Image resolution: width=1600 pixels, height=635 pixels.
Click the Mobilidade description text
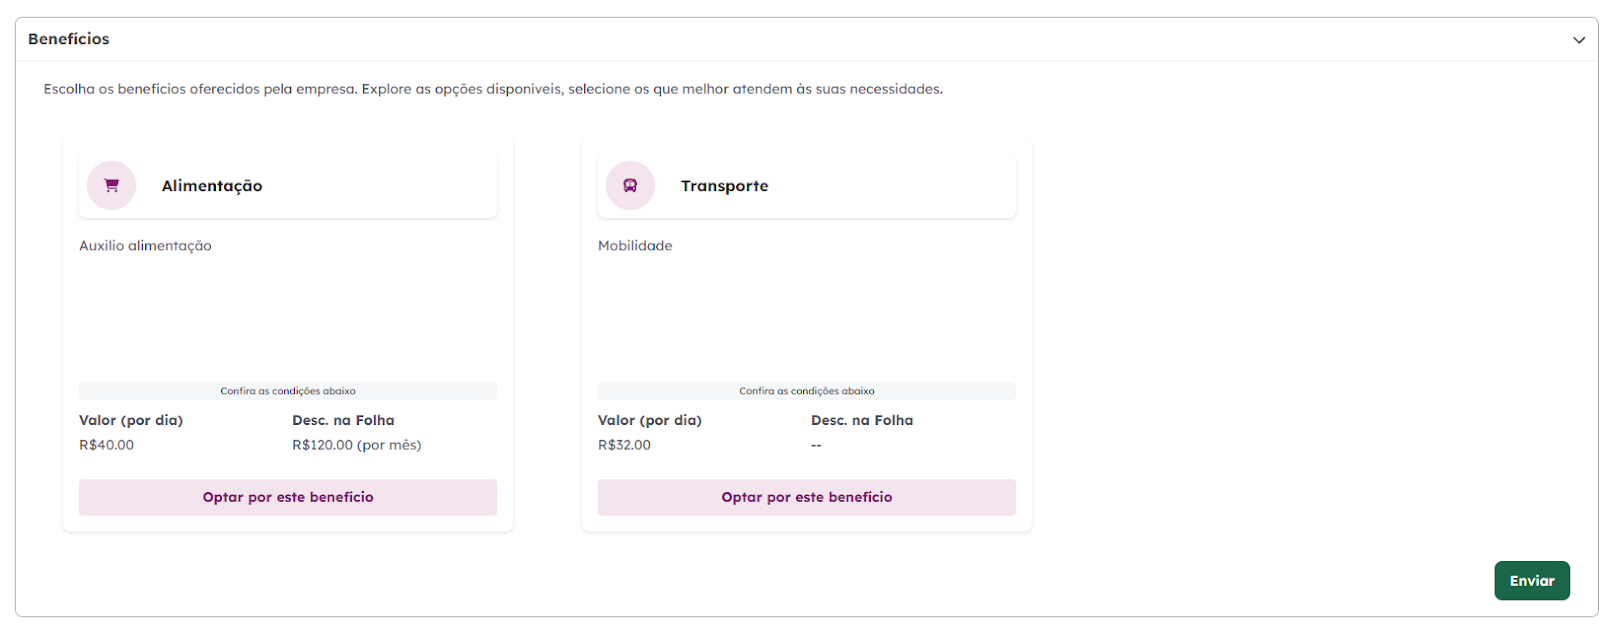pyautogui.click(x=635, y=246)
